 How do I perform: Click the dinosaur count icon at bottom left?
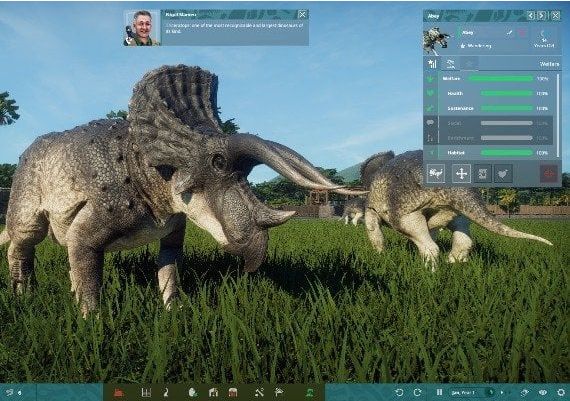click(10, 393)
